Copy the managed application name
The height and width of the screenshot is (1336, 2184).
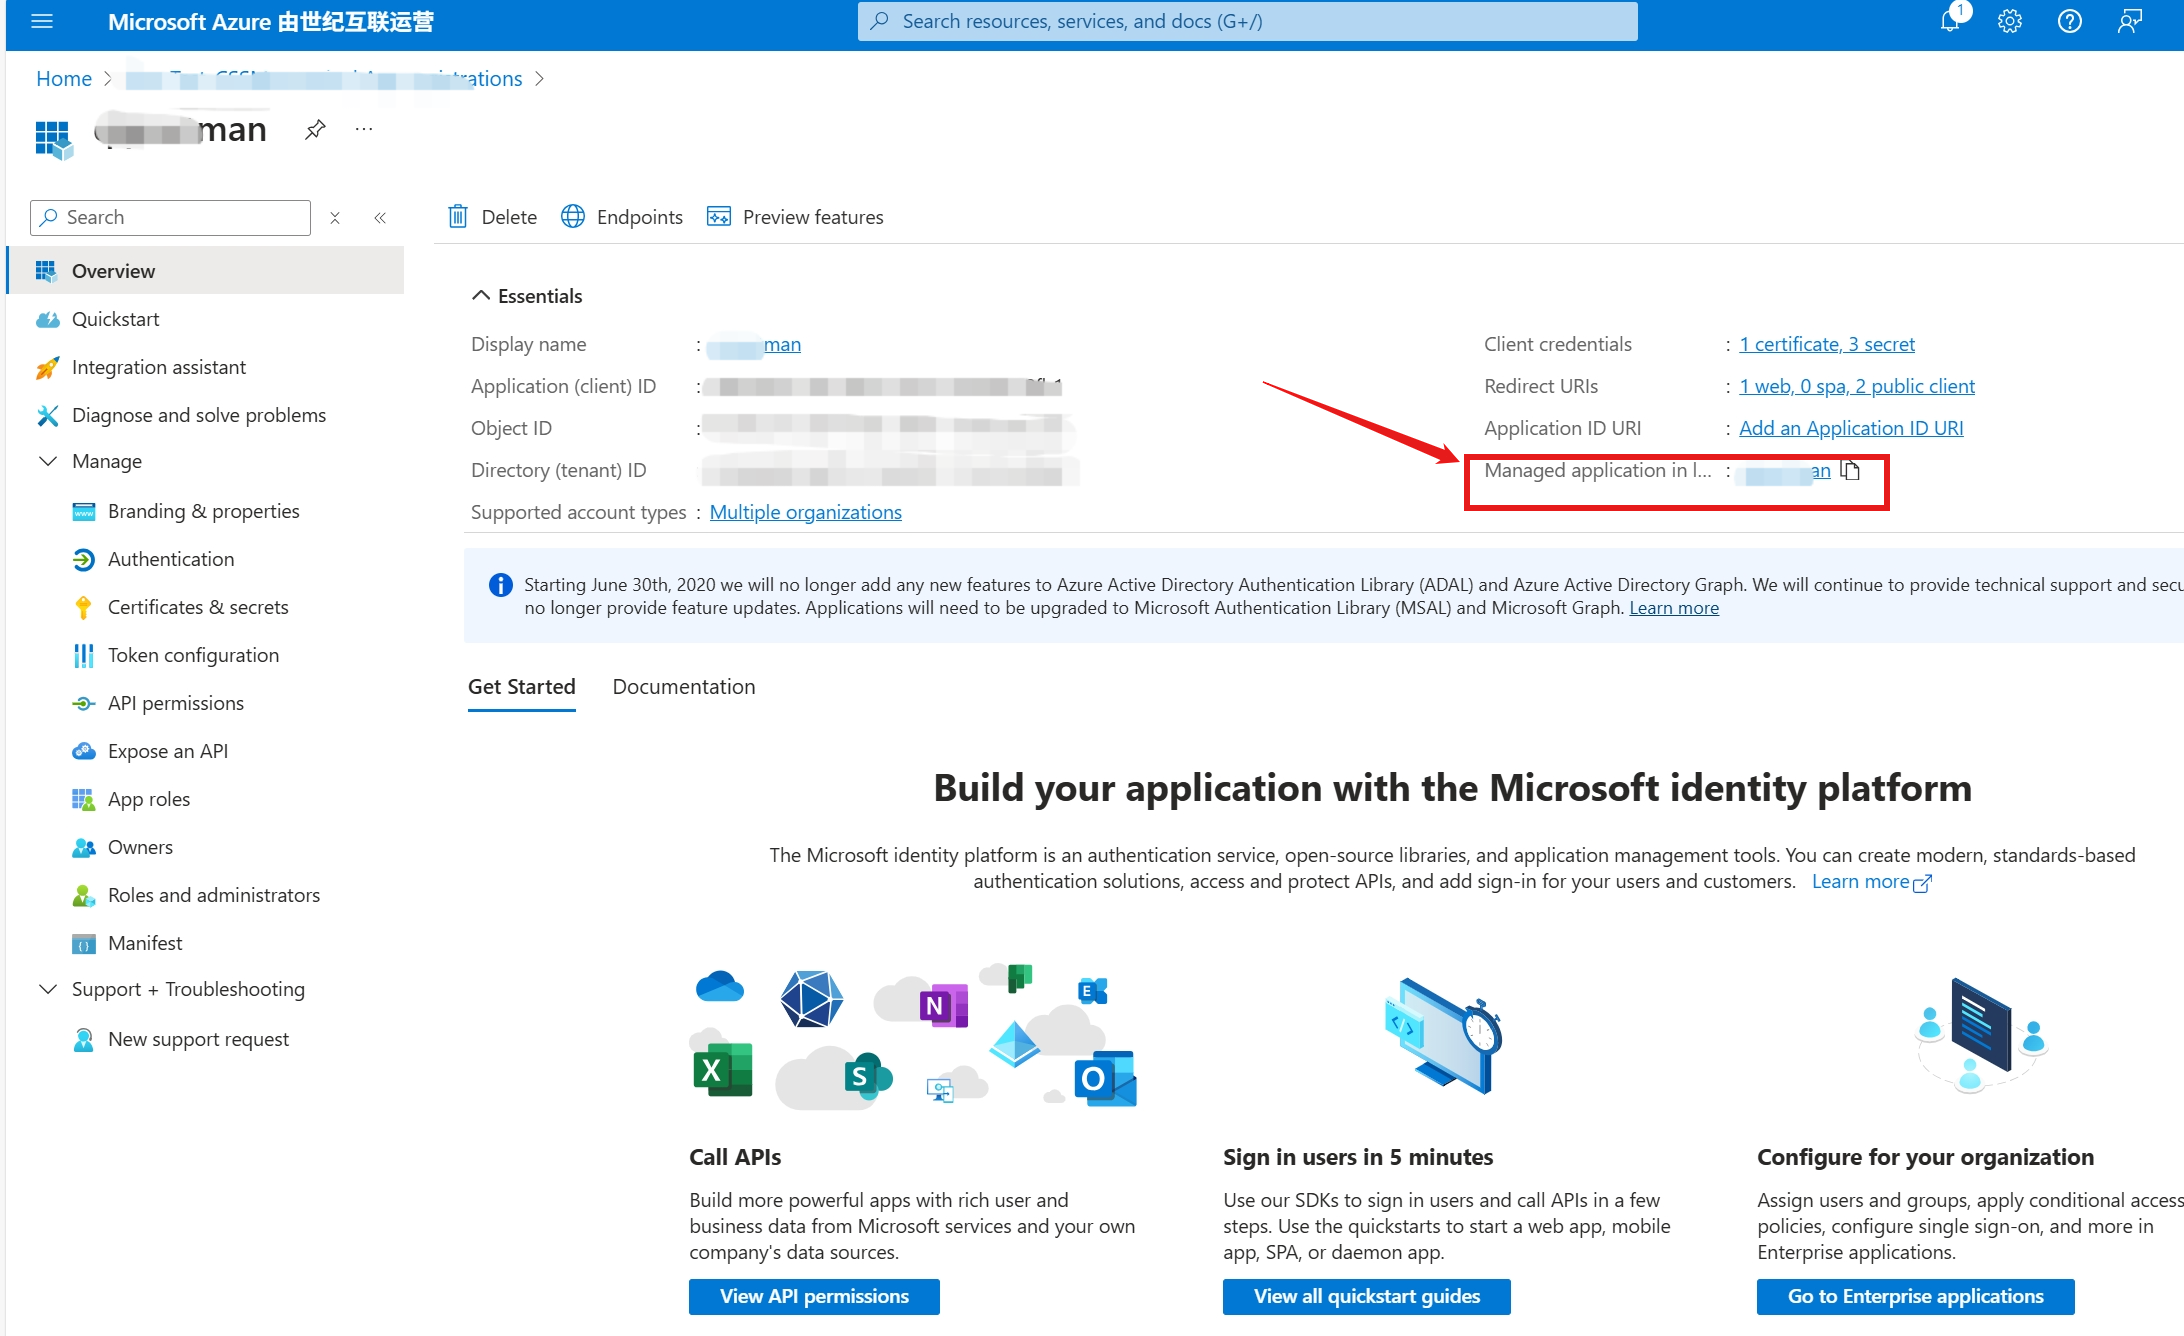tap(1851, 470)
